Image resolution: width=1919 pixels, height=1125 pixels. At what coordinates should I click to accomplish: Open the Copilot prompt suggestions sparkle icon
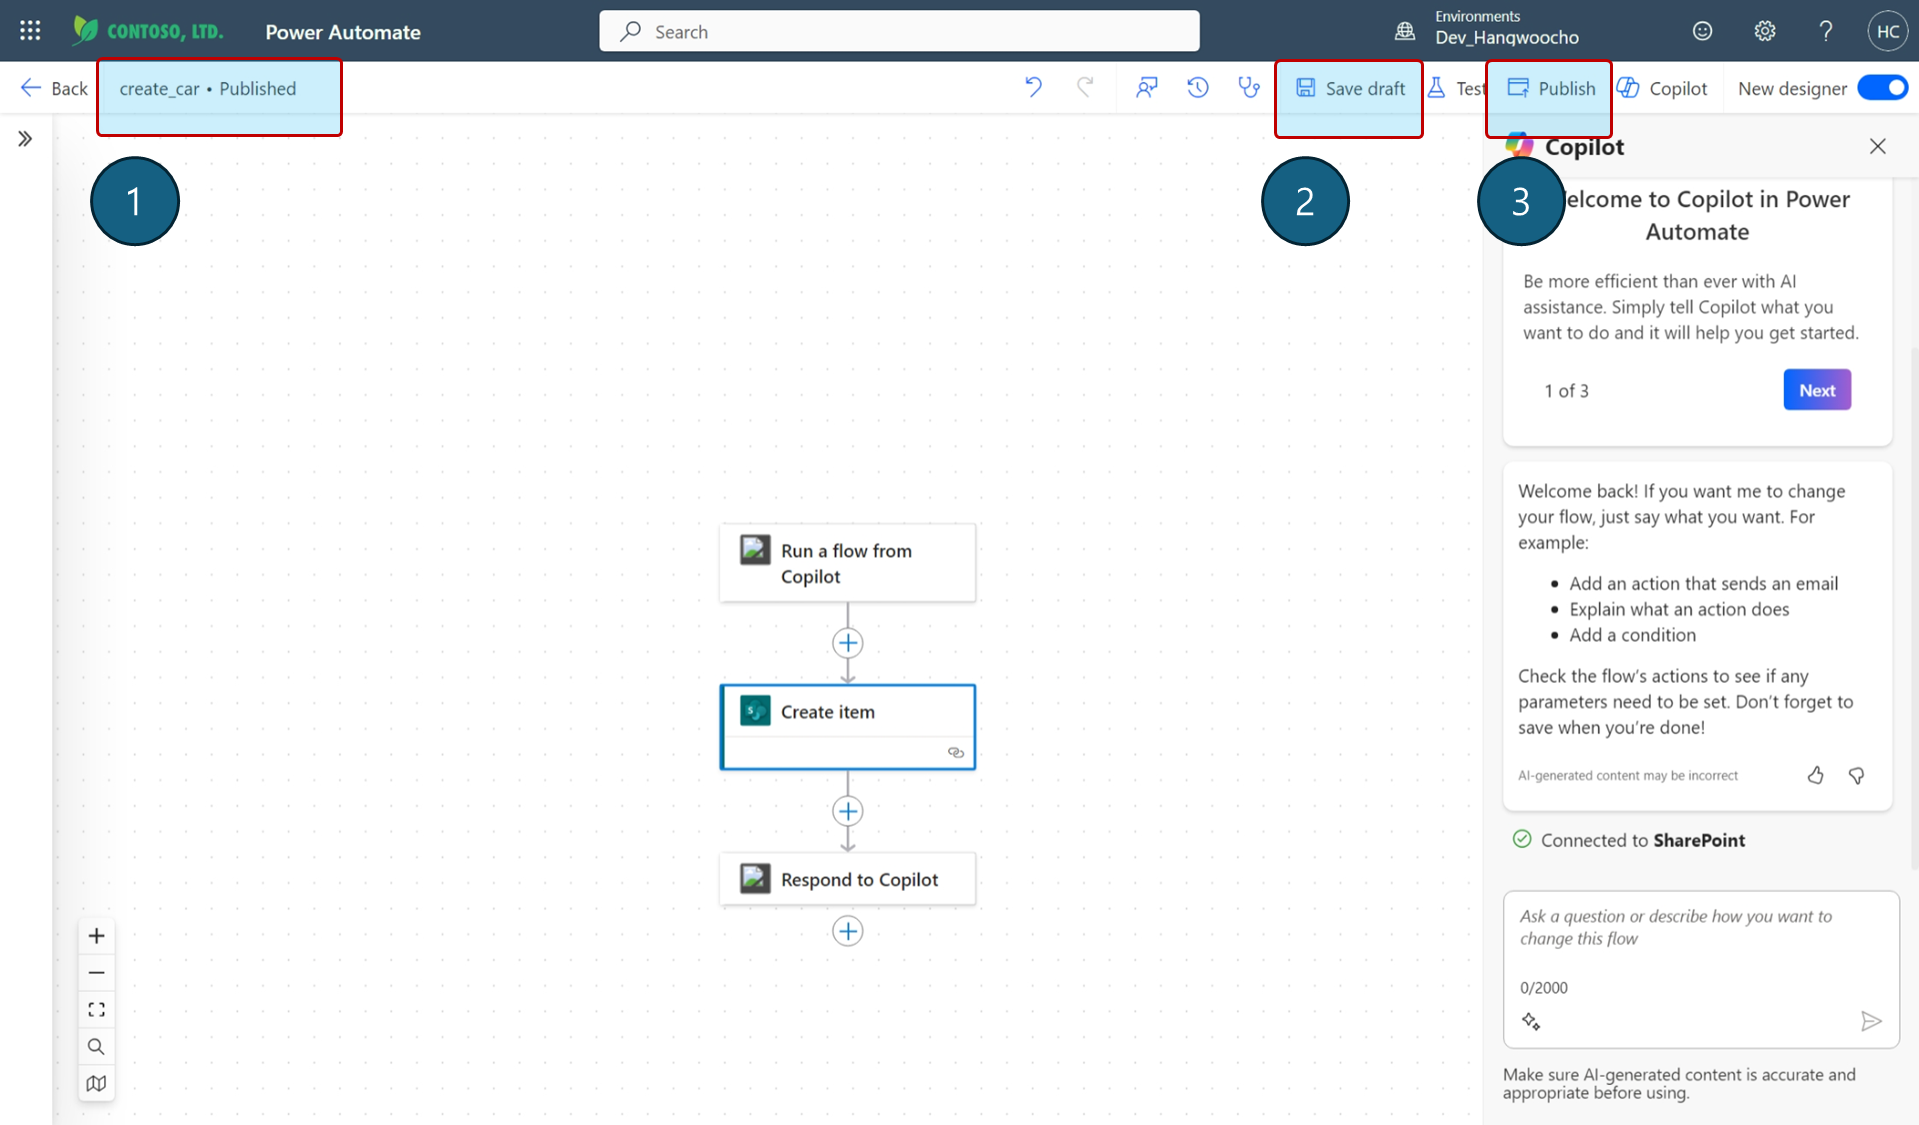coord(1531,1021)
